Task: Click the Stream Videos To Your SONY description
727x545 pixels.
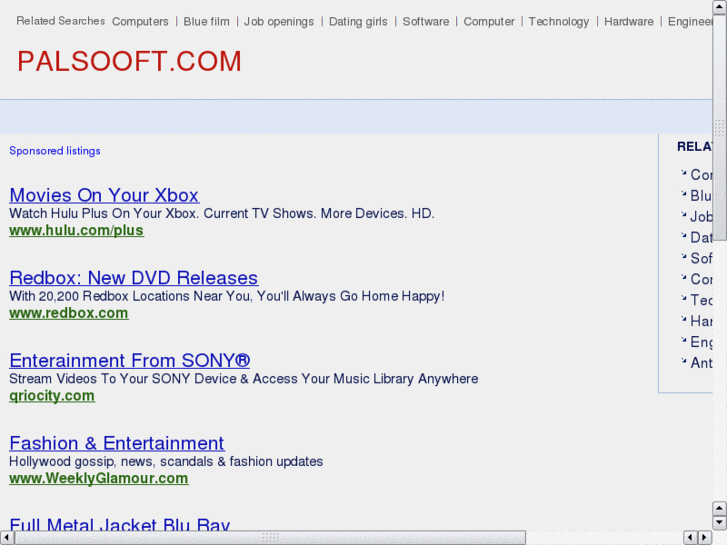Action: click(x=243, y=378)
